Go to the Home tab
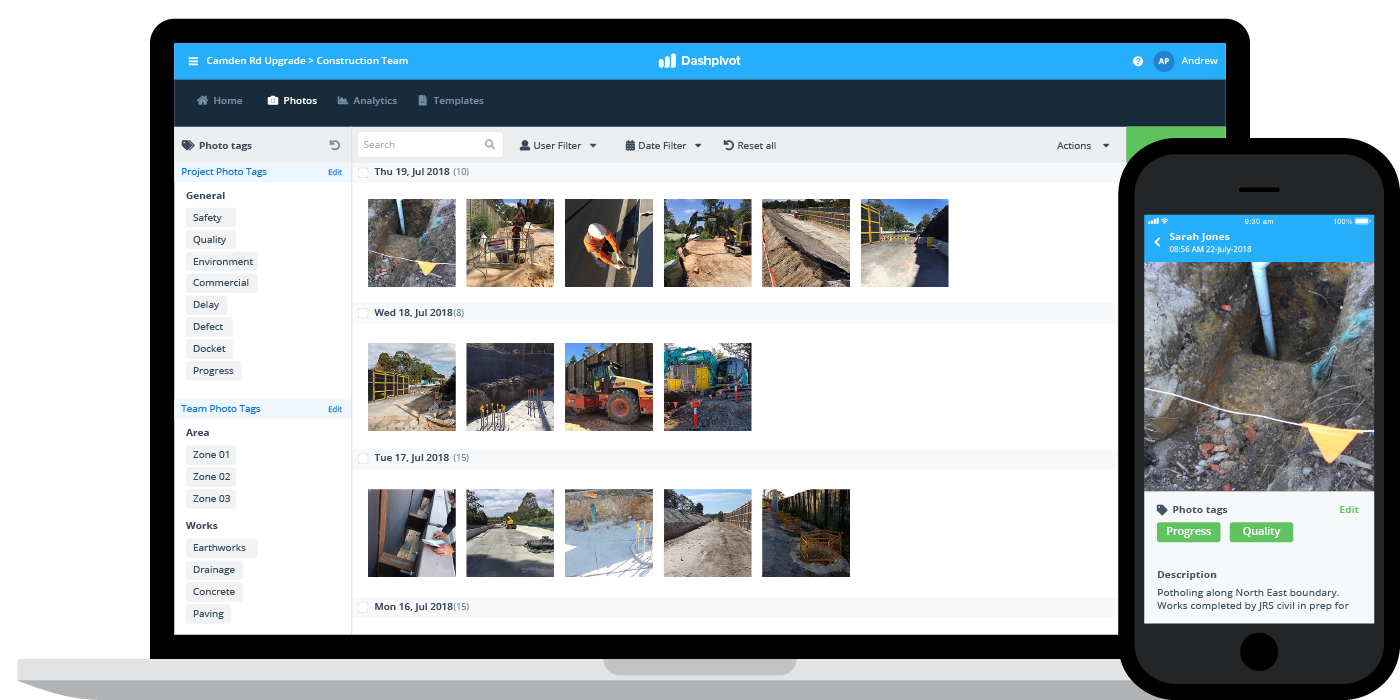1400x700 pixels. coord(219,101)
